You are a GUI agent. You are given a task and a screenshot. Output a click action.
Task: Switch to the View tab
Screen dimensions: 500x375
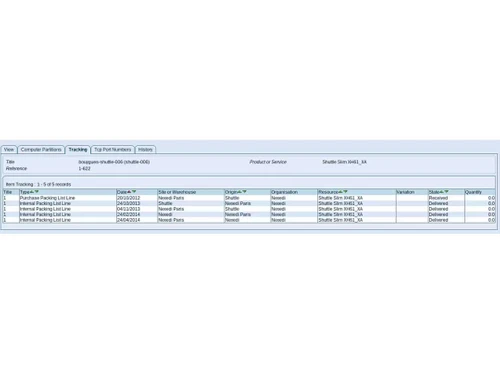pyautogui.click(x=9, y=150)
